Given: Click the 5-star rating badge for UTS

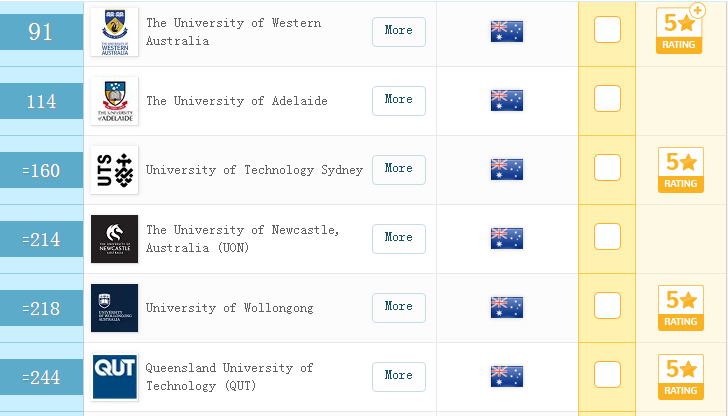Looking at the screenshot, I should pos(680,169).
